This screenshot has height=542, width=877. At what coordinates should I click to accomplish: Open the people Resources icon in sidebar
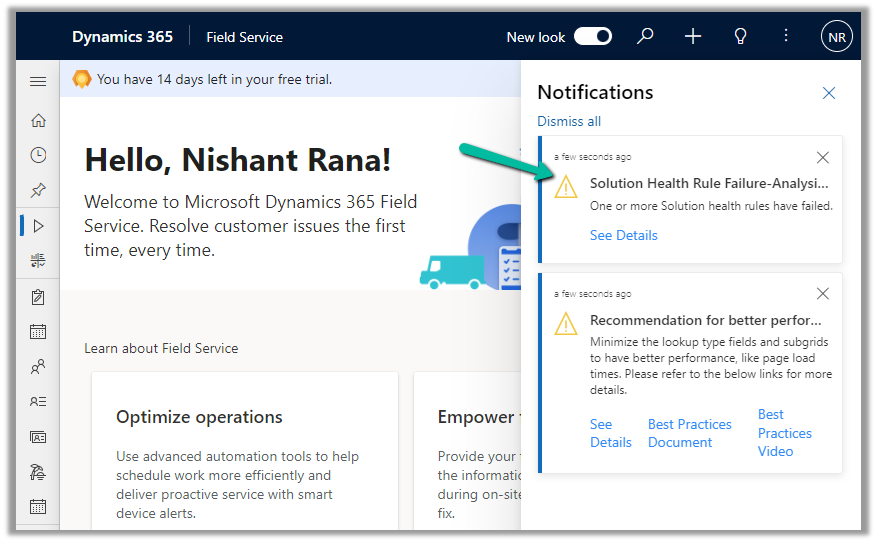pyautogui.click(x=38, y=367)
